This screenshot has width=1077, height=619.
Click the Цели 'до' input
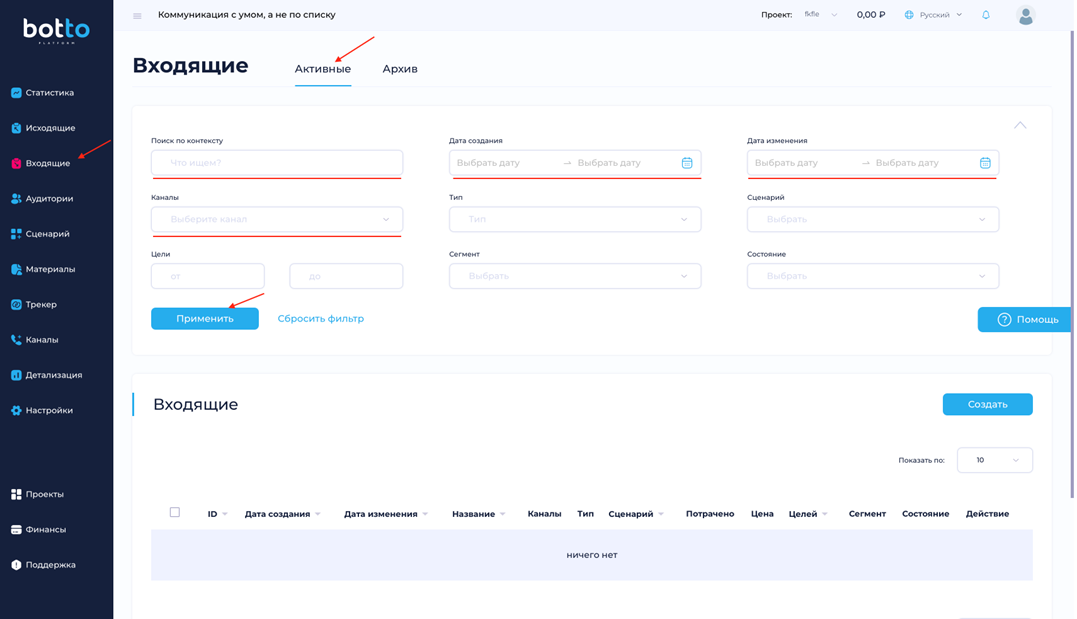tap(346, 276)
